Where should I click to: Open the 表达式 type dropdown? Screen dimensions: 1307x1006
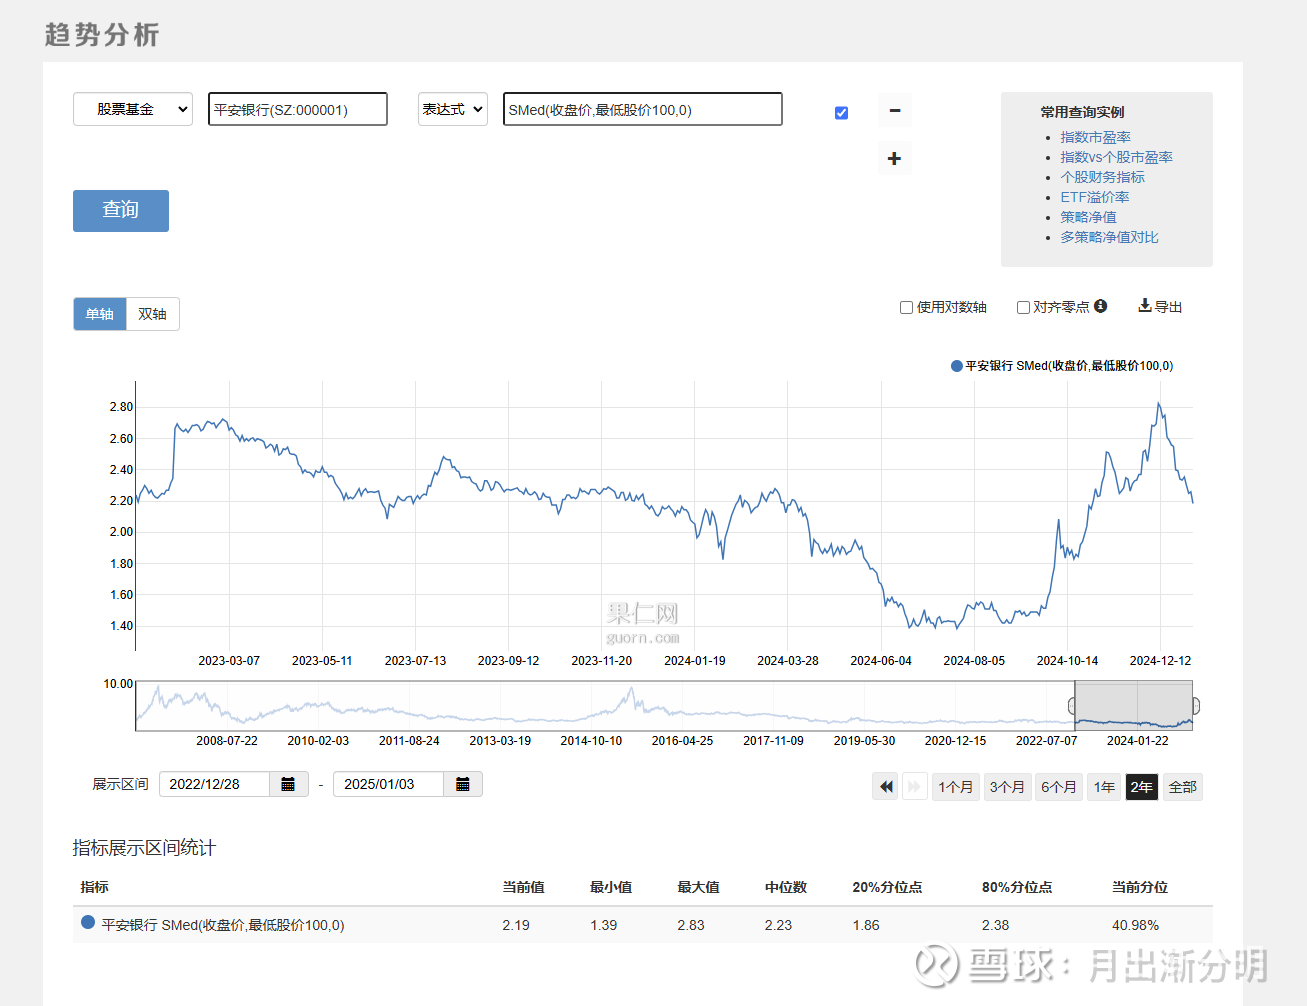(453, 109)
